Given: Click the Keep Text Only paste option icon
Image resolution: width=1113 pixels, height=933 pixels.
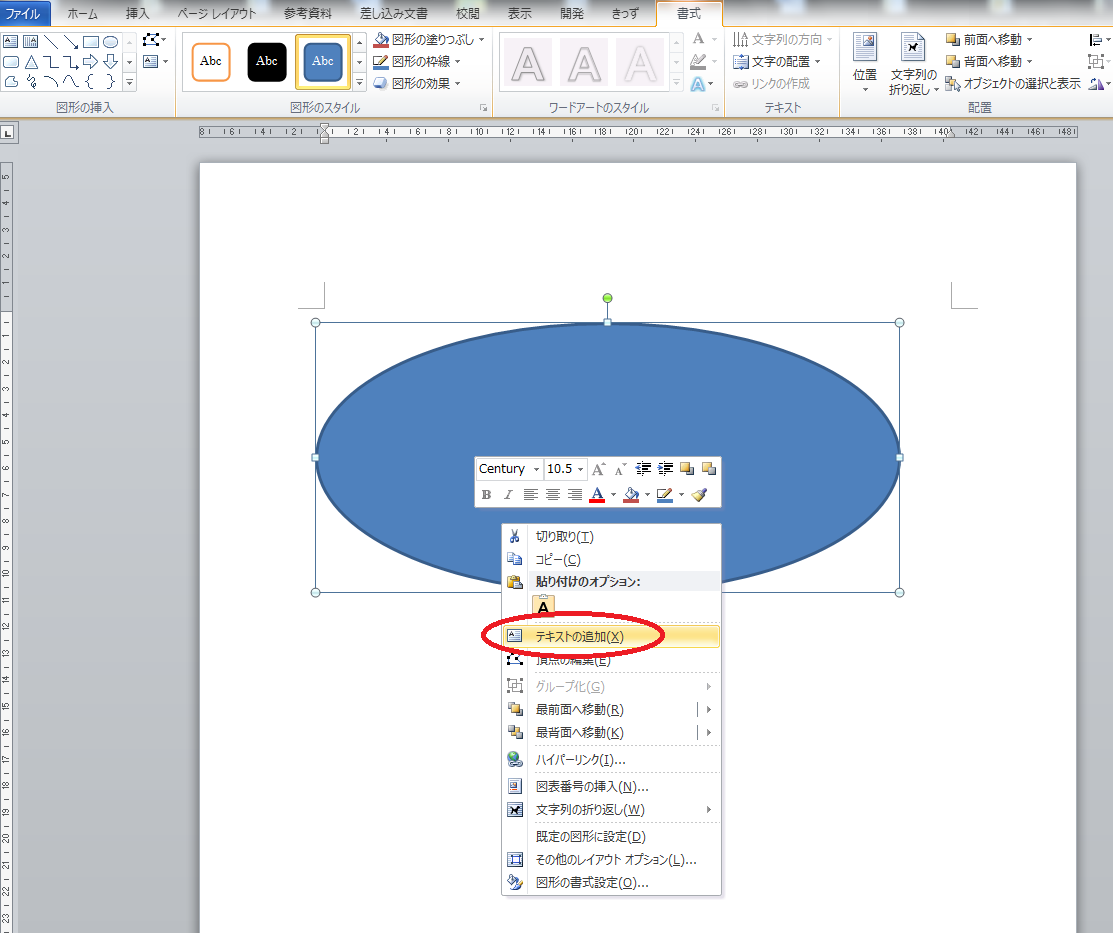Looking at the screenshot, I should pyautogui.click(x=543, y=606).
